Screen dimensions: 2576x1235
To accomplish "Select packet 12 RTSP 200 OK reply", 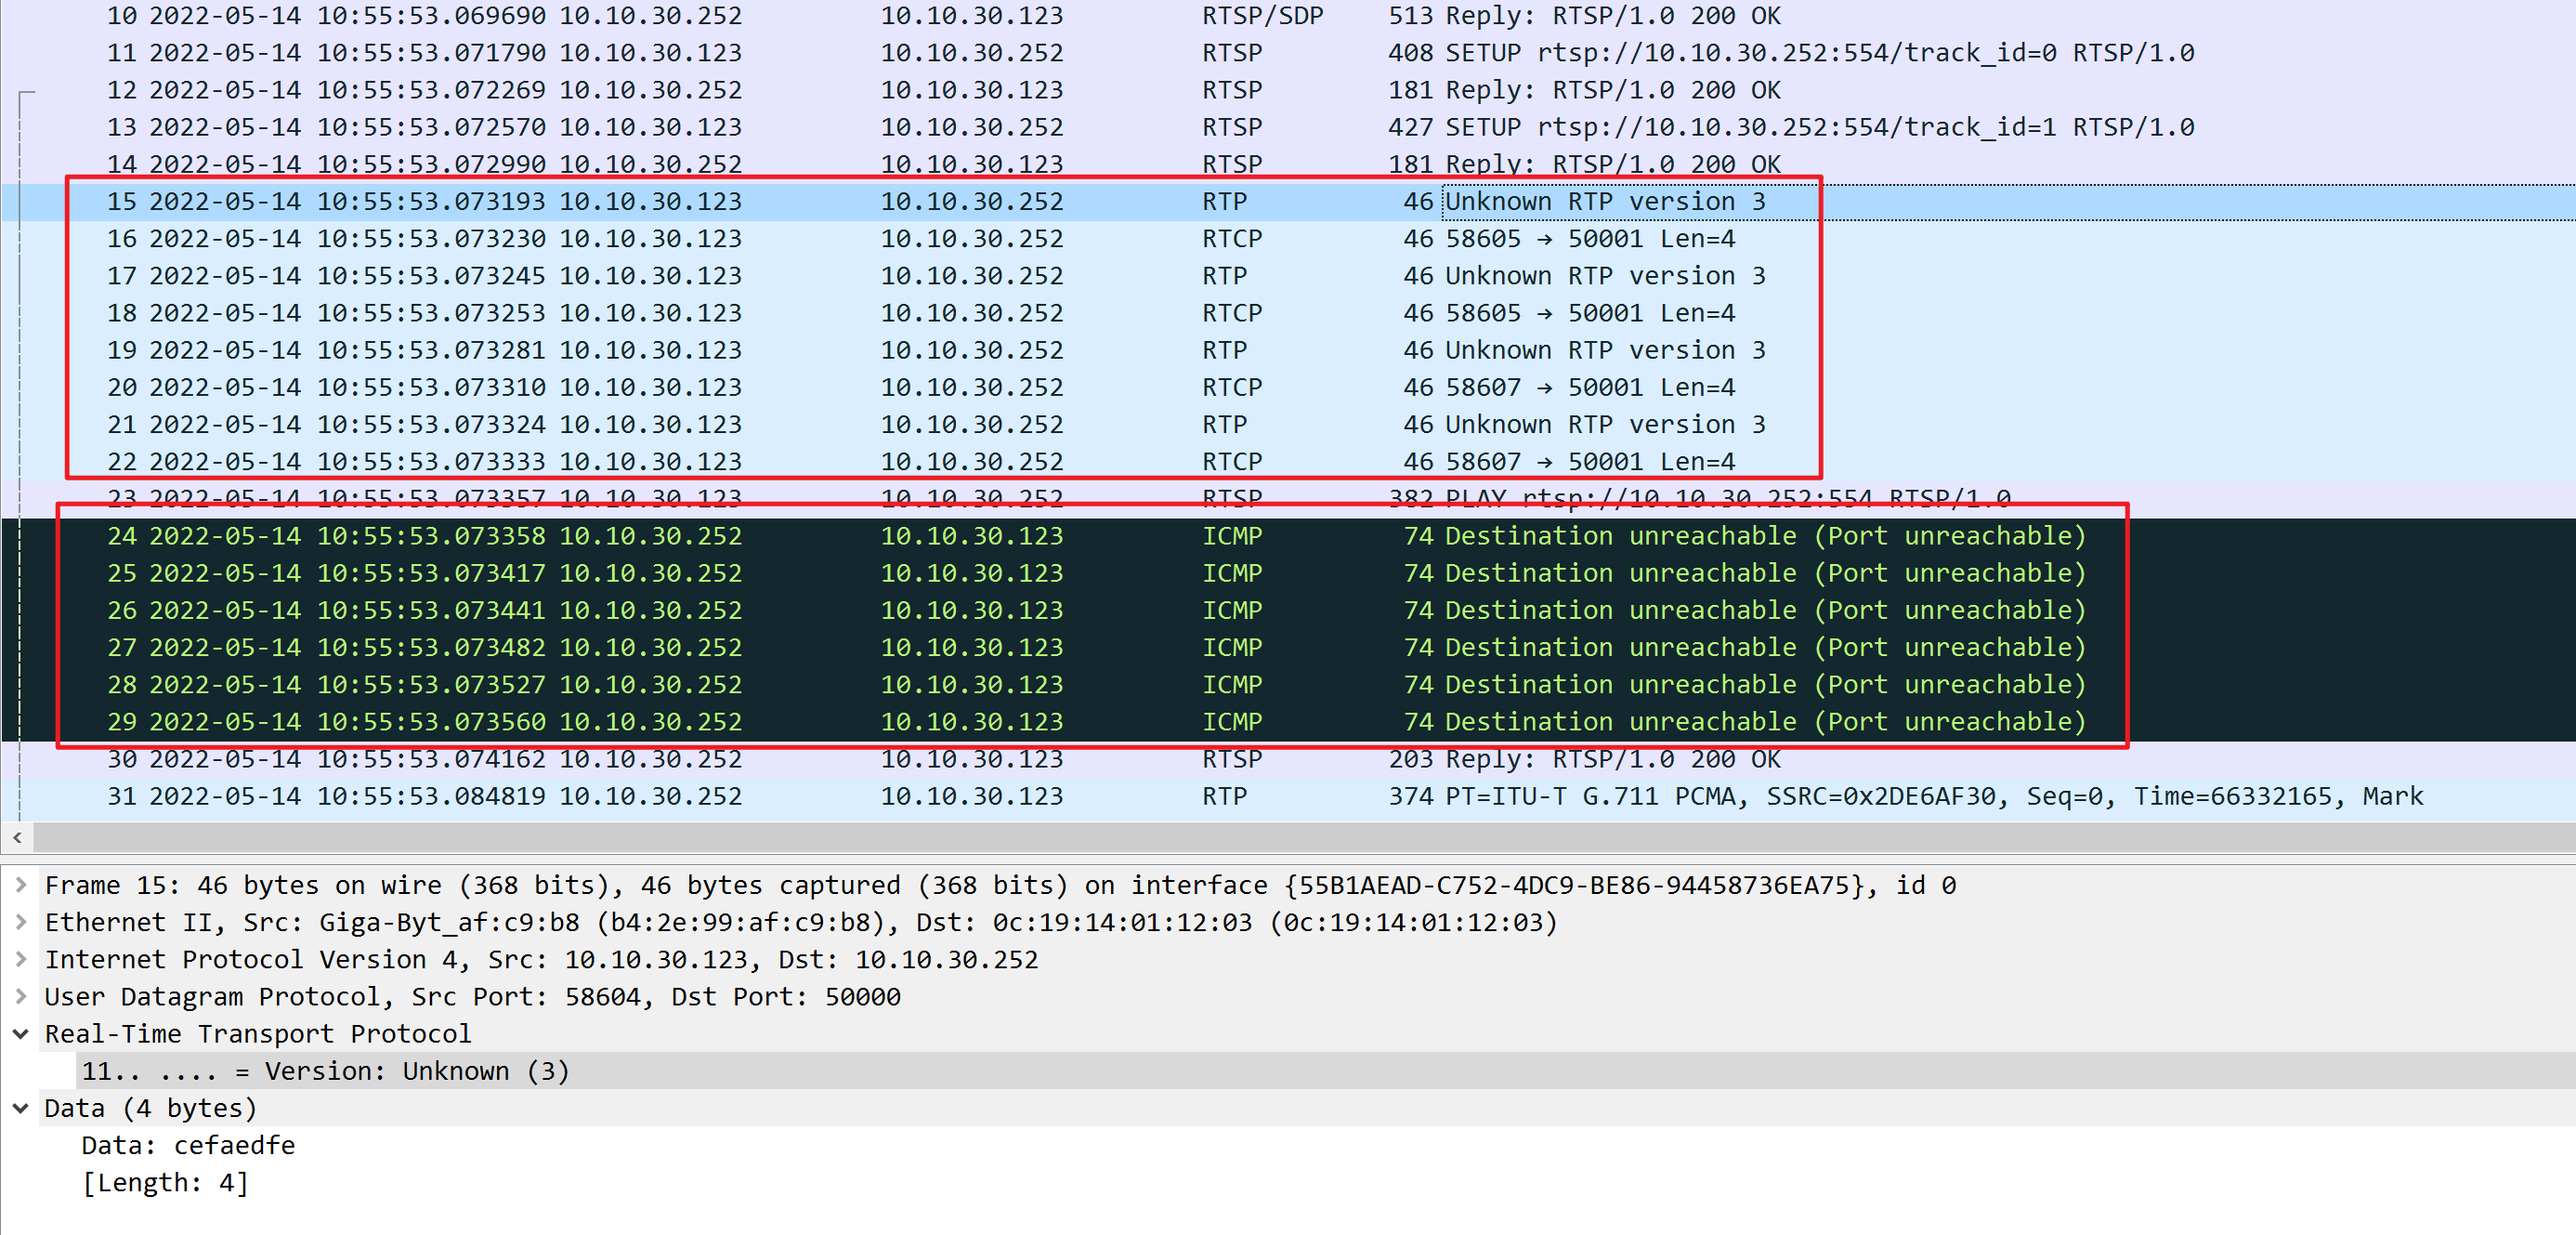I will tap(1288, 90).
